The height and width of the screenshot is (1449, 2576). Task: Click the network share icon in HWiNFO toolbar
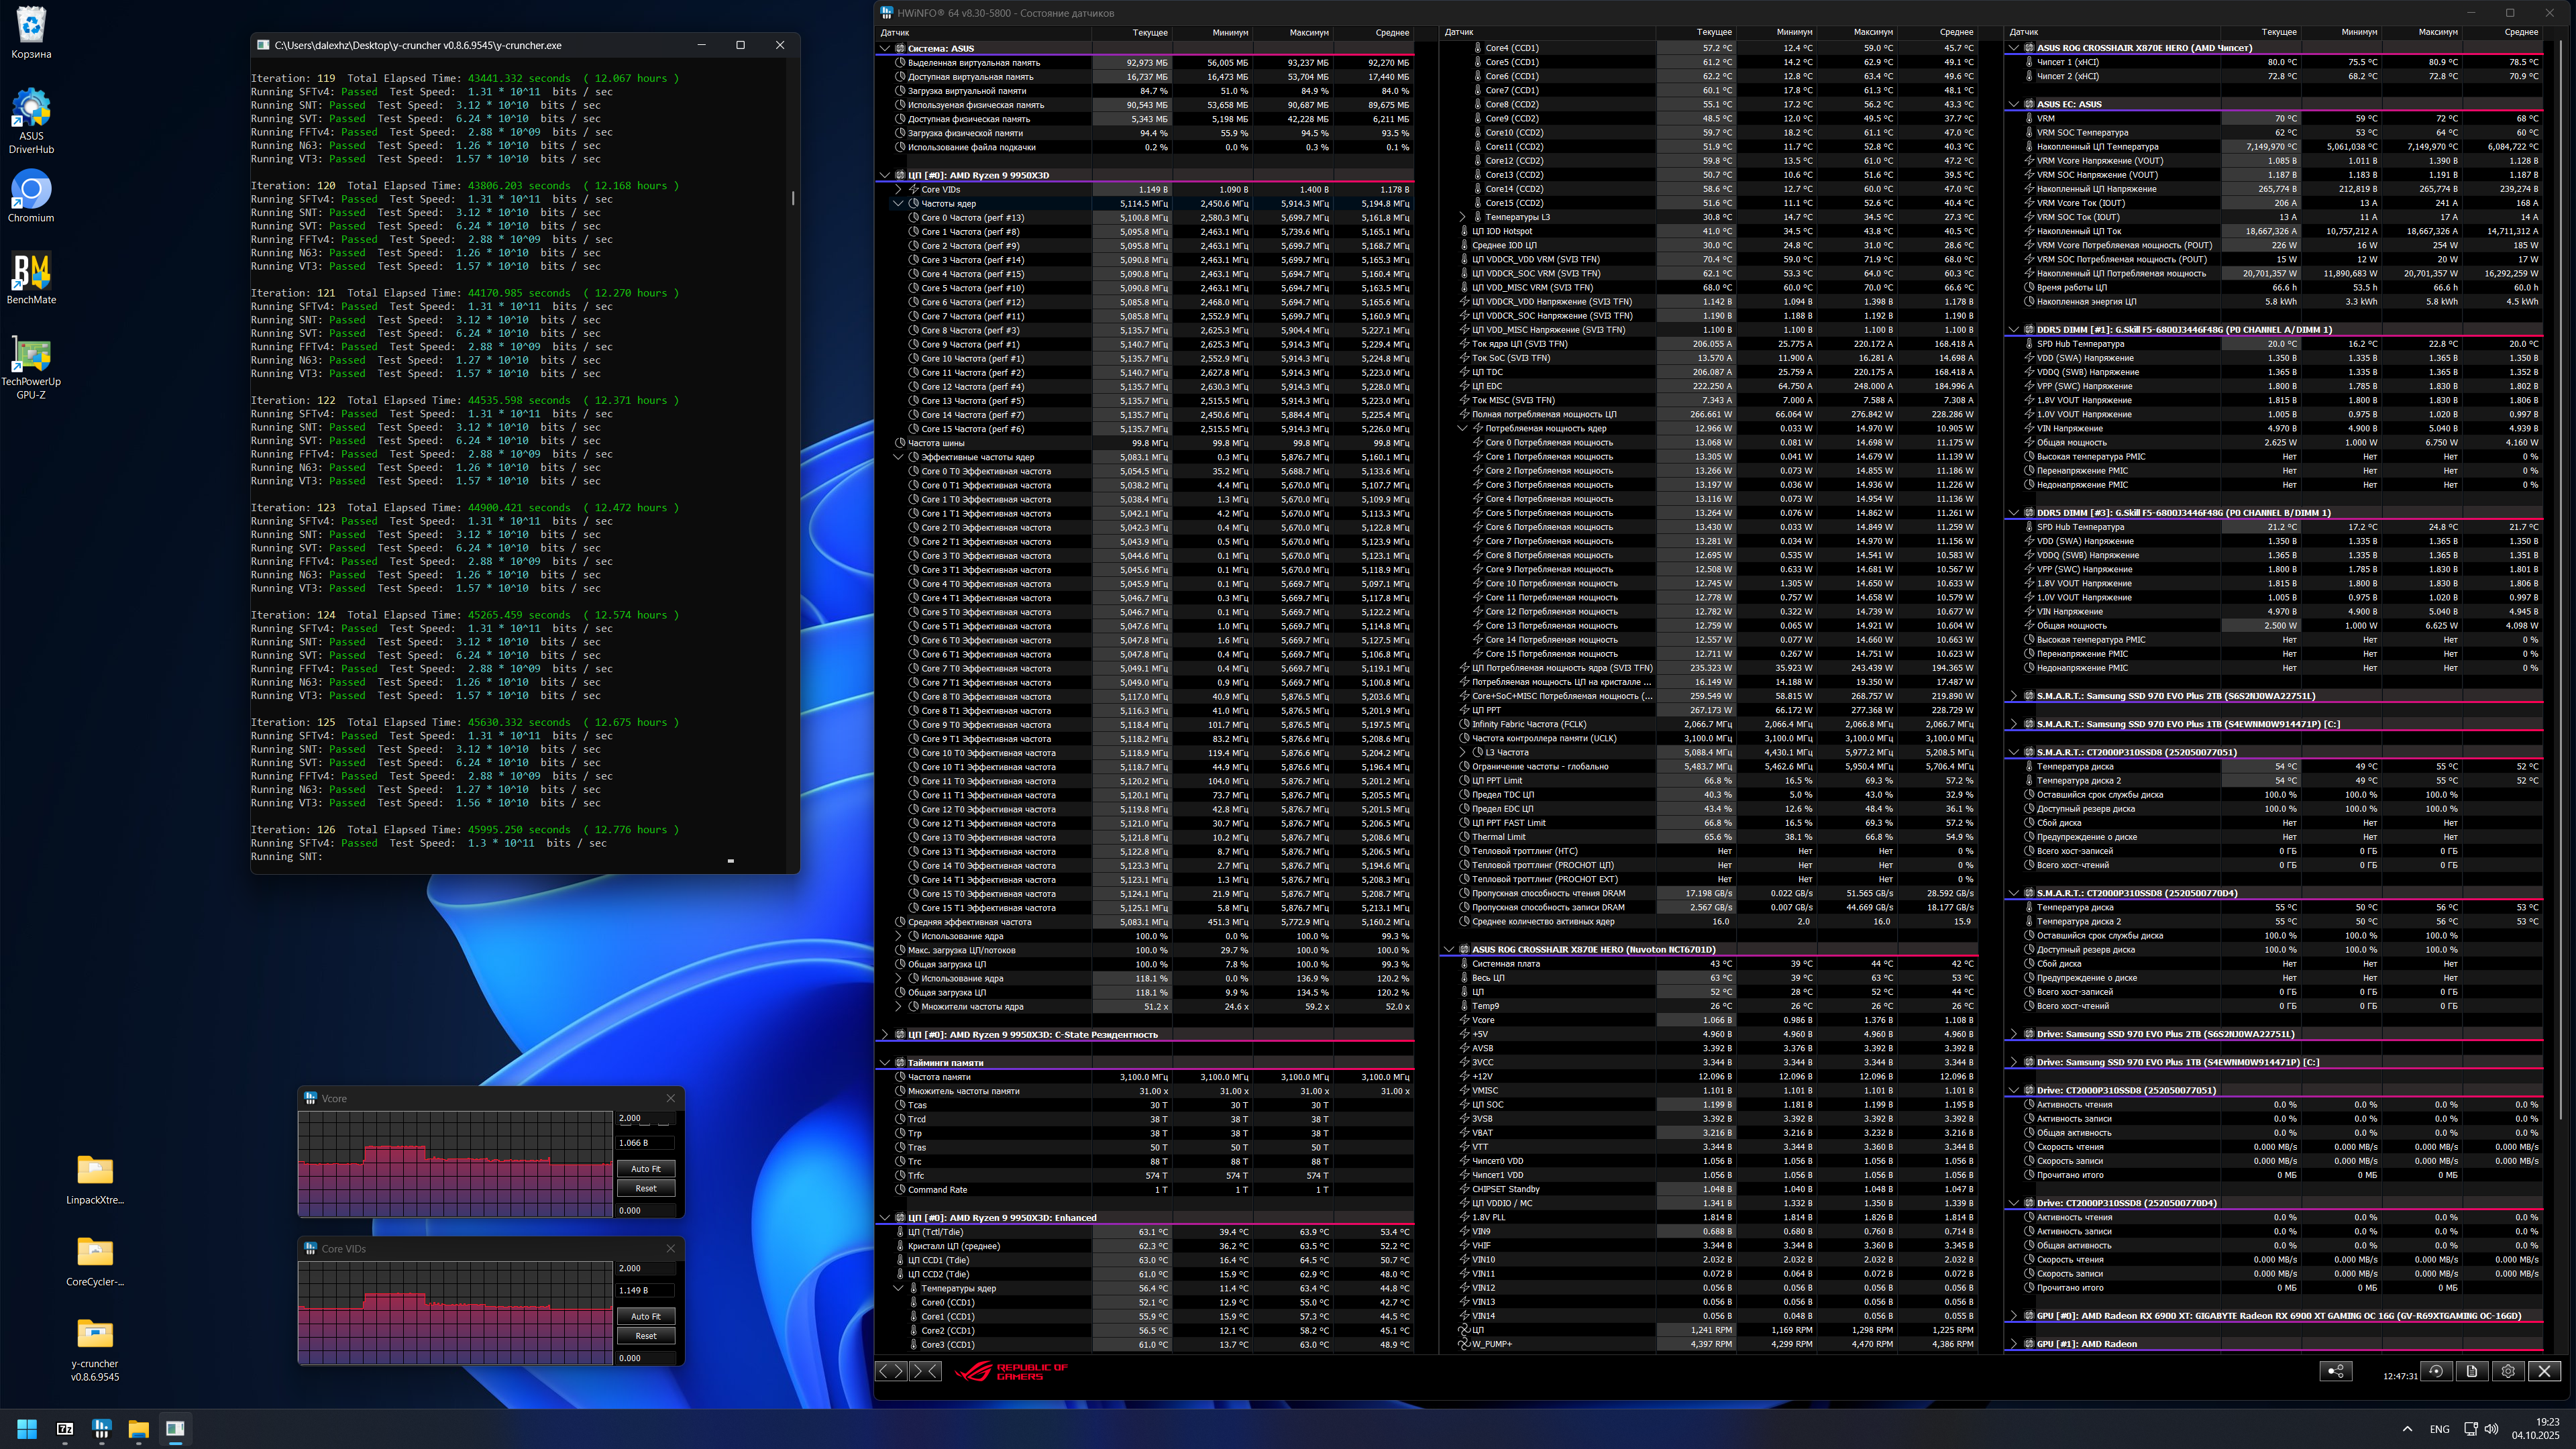(2335, 1371)
